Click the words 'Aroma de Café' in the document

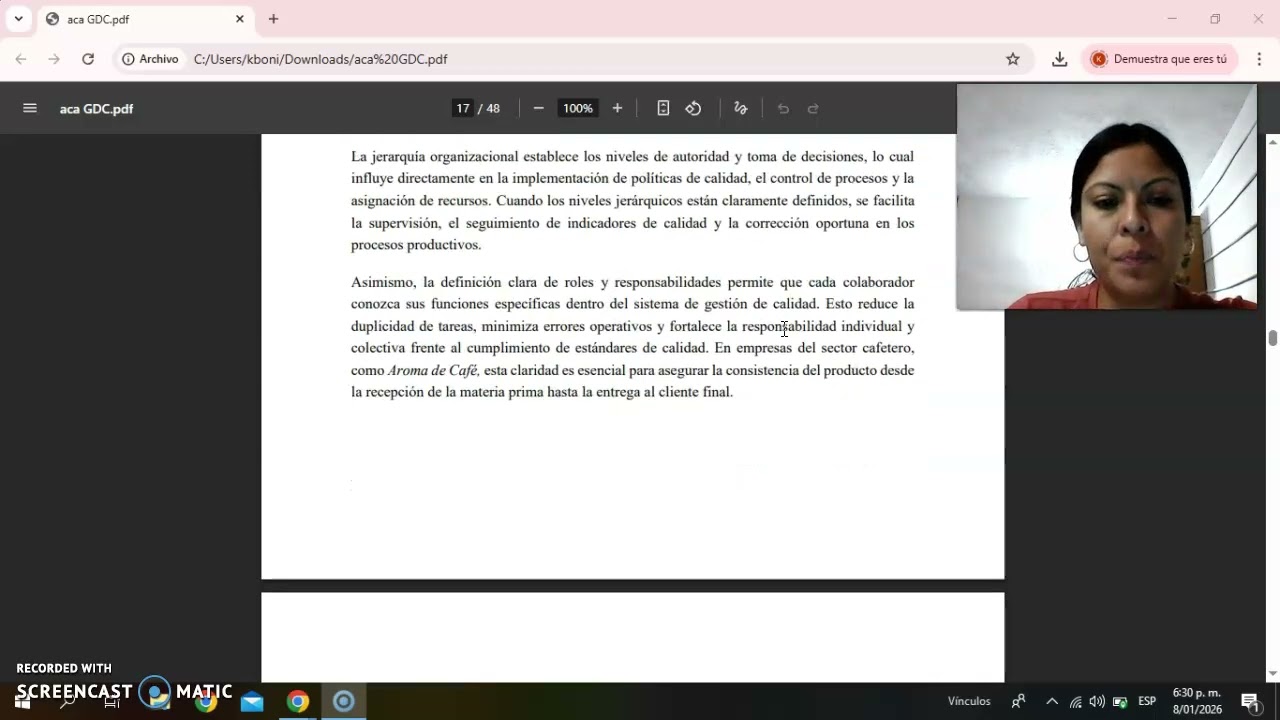pos(433,370)
